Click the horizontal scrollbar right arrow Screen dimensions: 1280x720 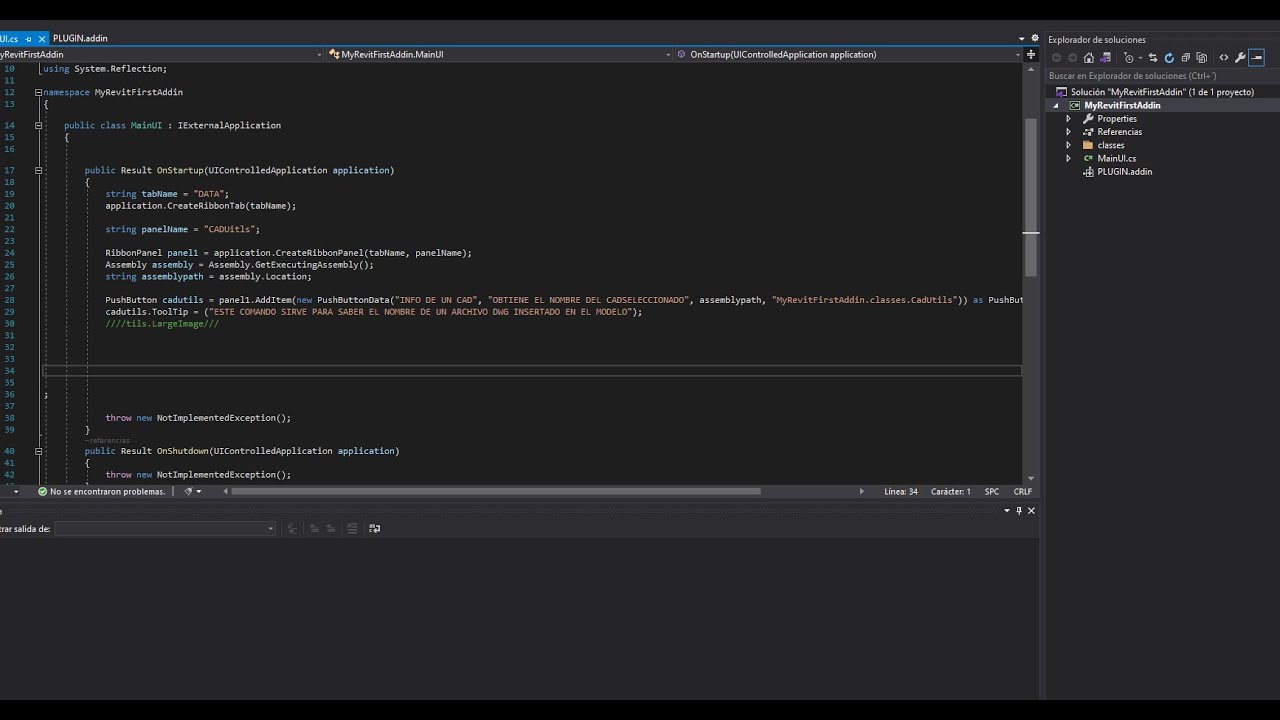pos(862,491)
